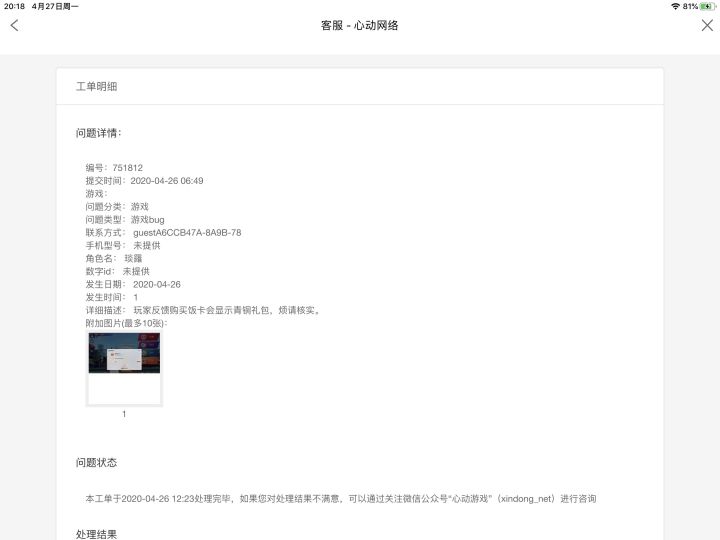The height and width of the screenshot is (540, 720).
Task: Select the page title 客服 - 心动网络
Action: [360, 25]
